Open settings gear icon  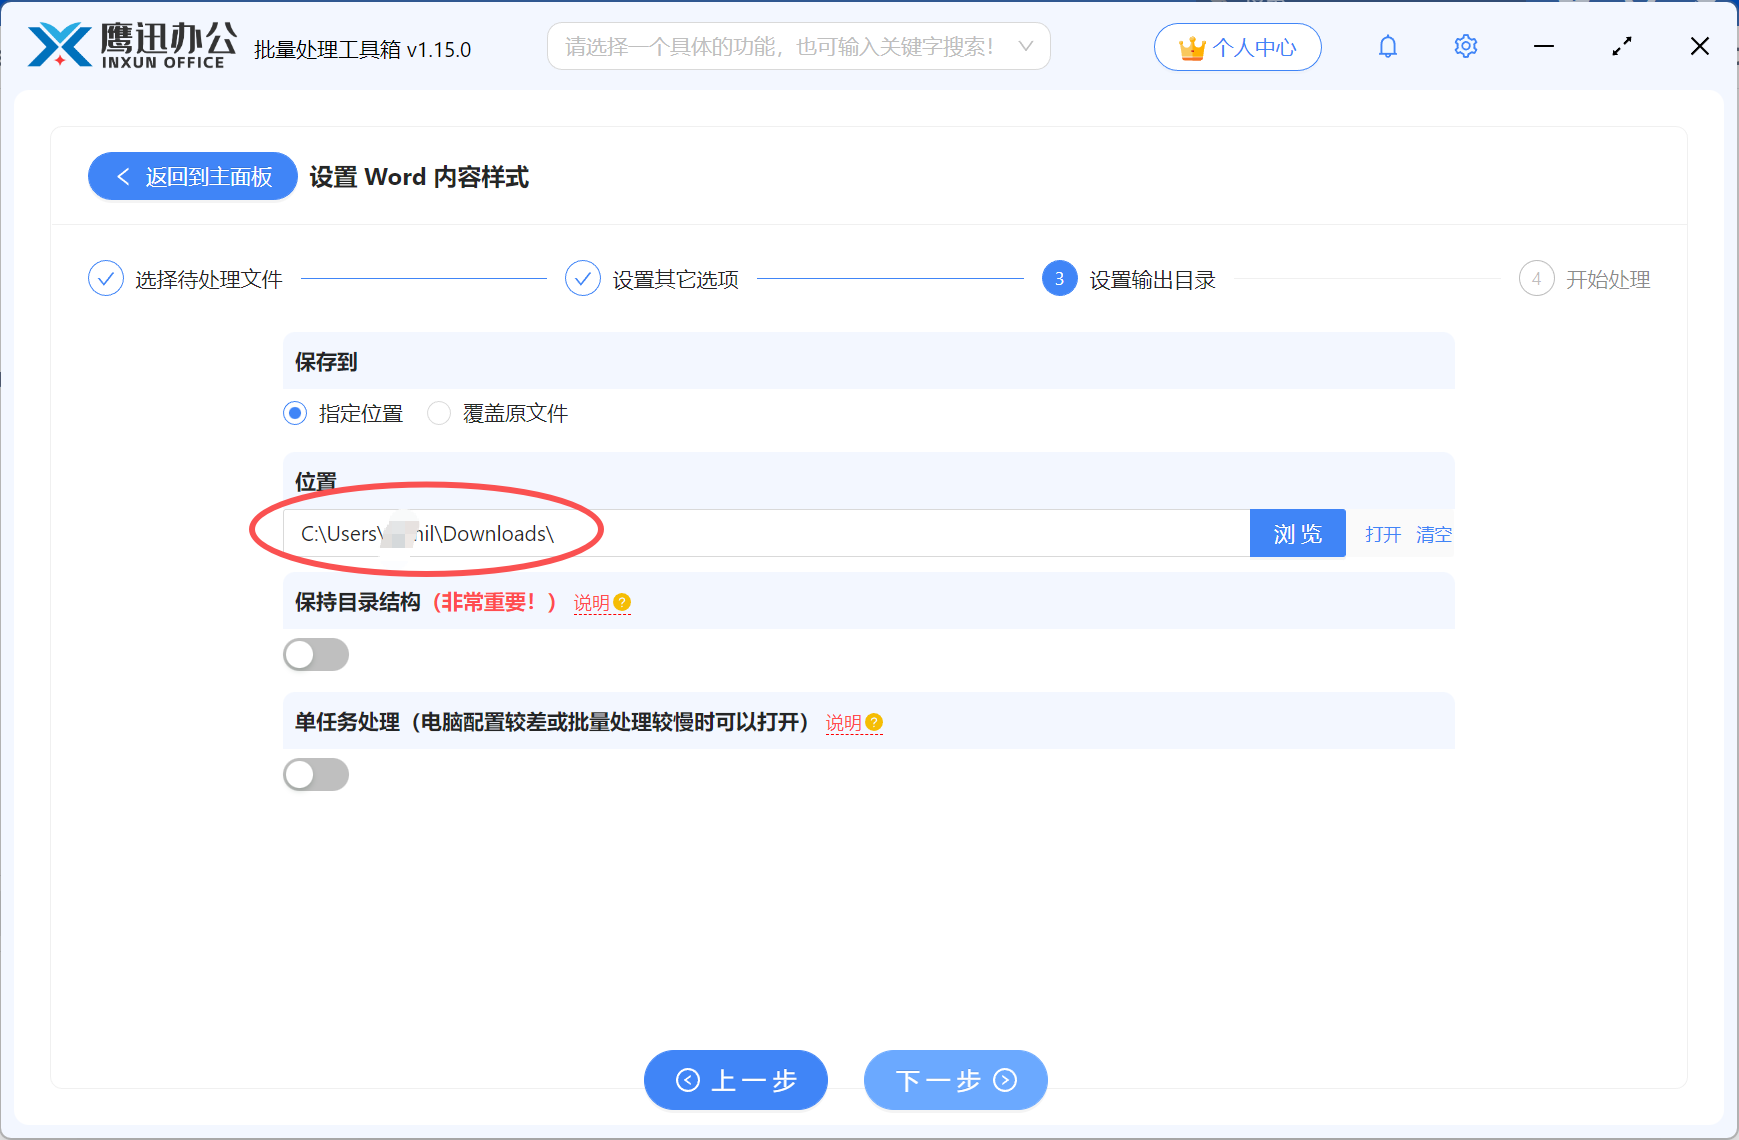pyautogui.click(x=1466, y=46)
